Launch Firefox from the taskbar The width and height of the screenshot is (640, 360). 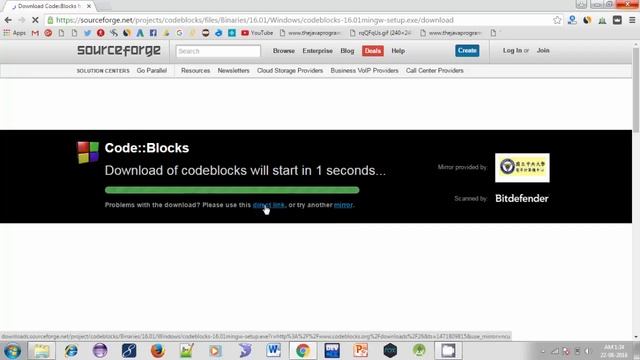click(x=158, y=351)
